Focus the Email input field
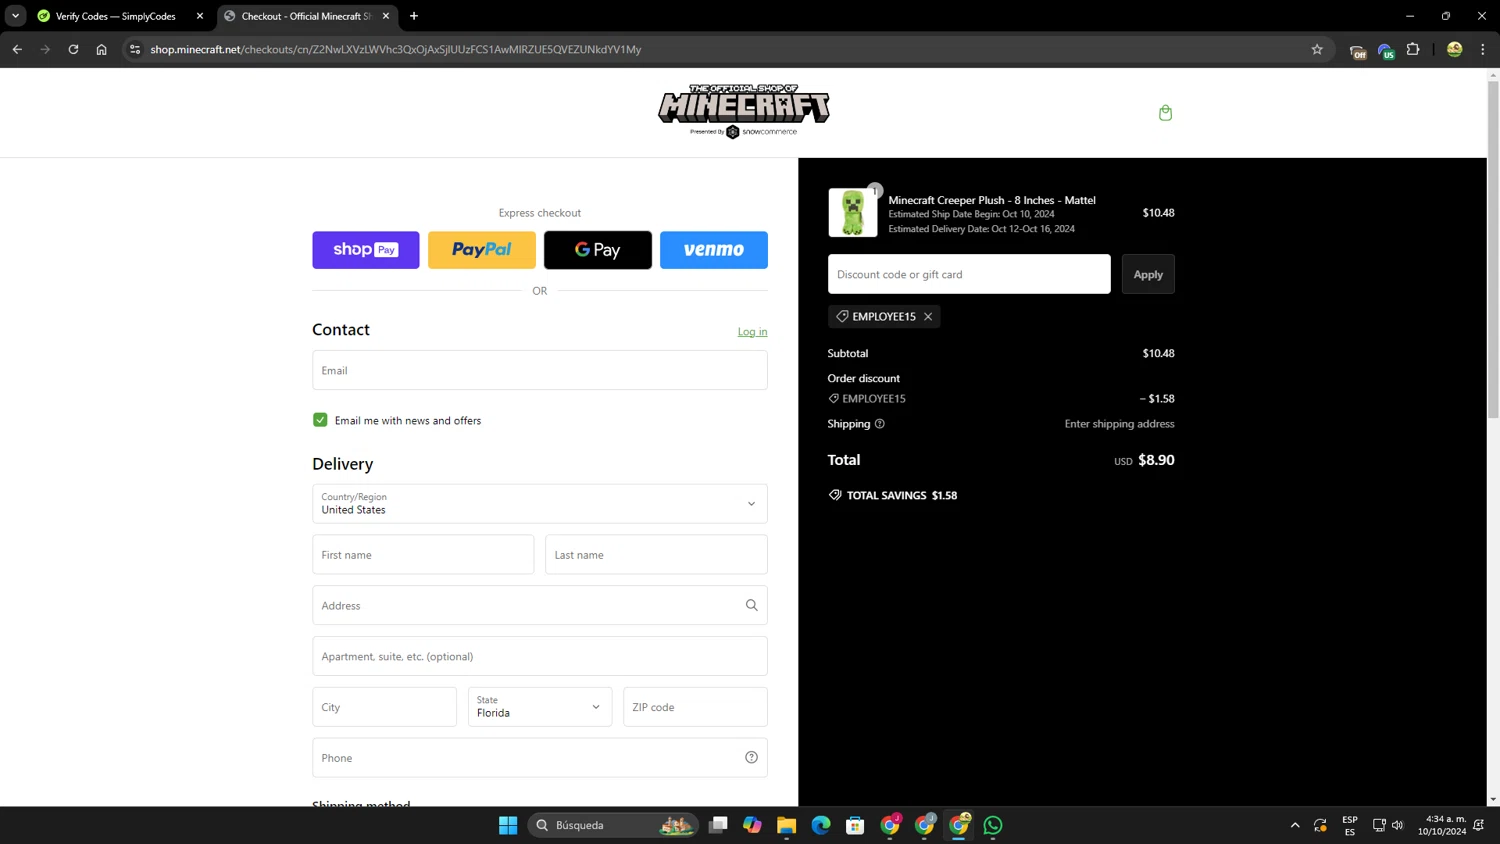Viewport: 1500px width, 844px height. pyautogui.click(x=540, y=370)
